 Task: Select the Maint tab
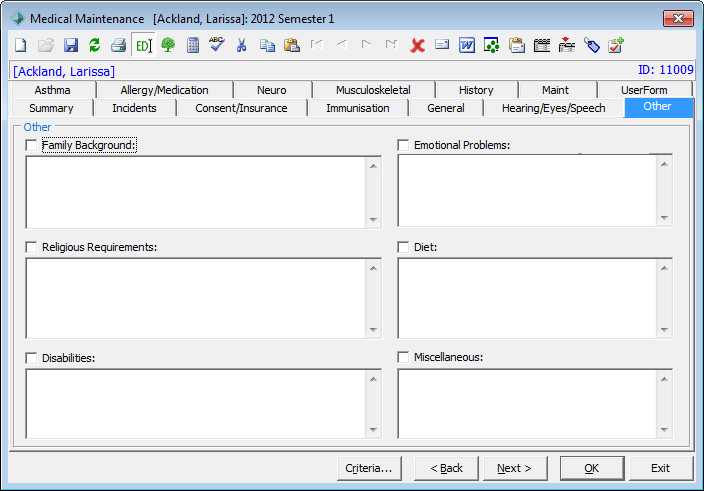(x=555, y=90)
